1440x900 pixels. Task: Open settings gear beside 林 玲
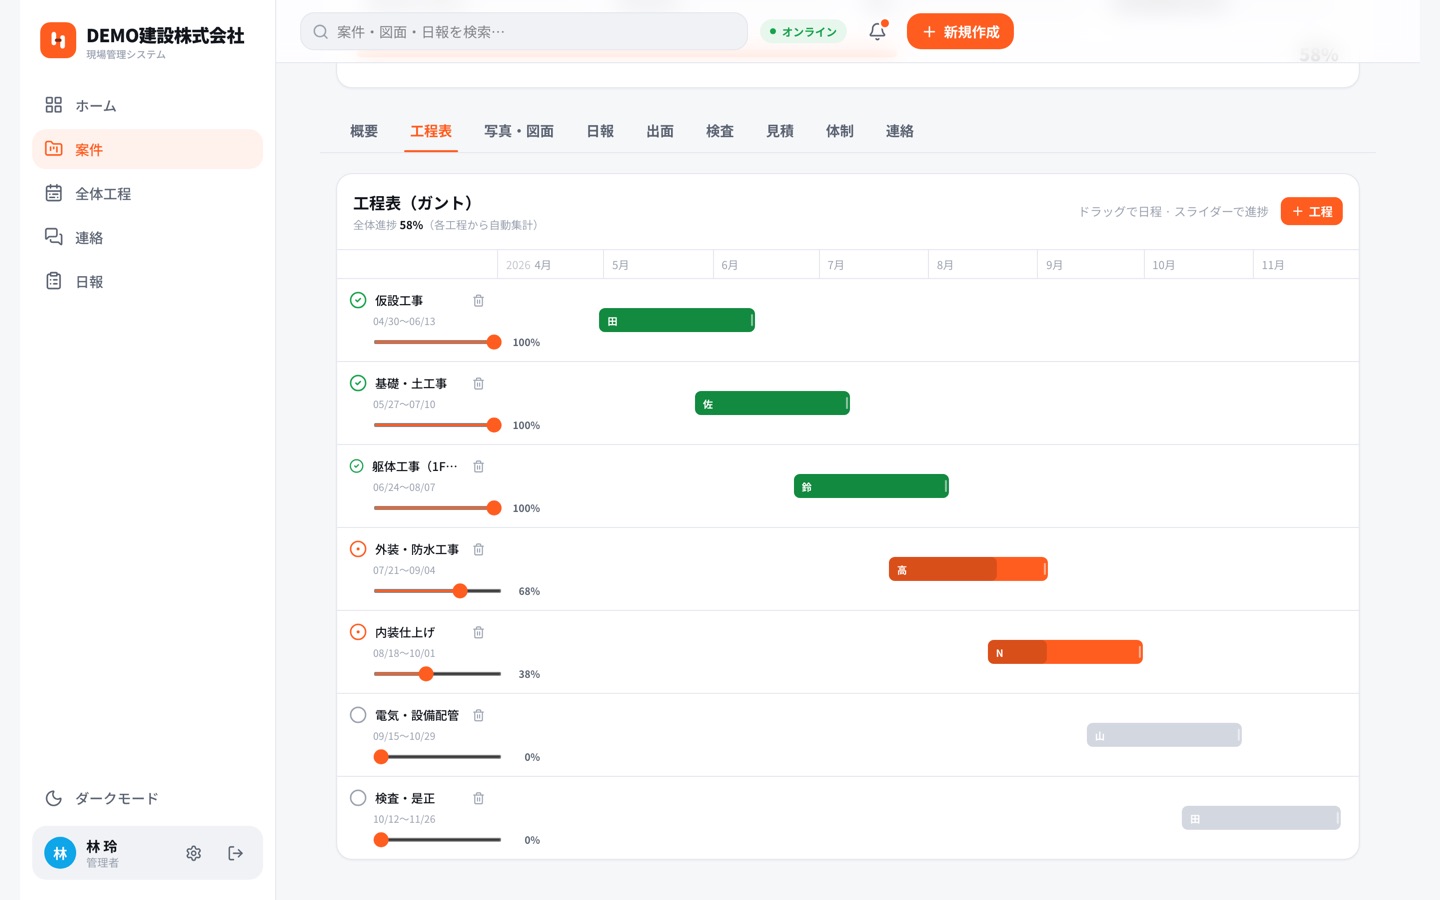194,853
